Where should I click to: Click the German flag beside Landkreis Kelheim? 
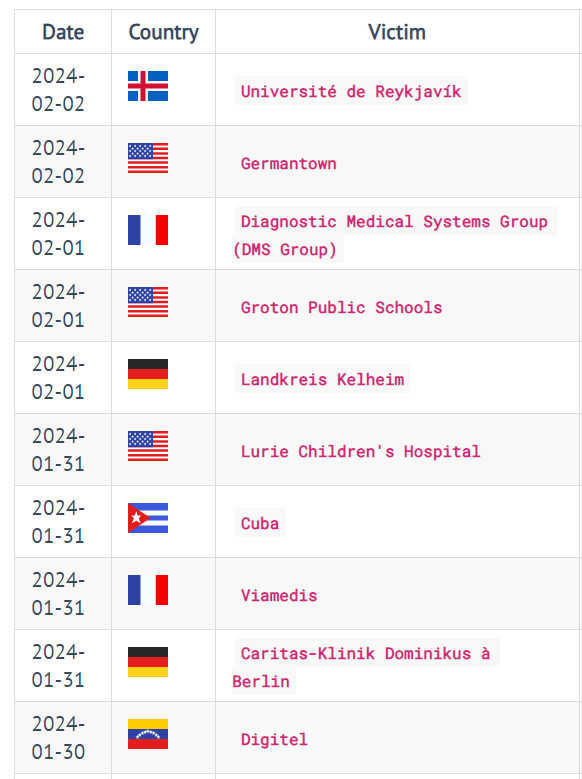(148, 374)
